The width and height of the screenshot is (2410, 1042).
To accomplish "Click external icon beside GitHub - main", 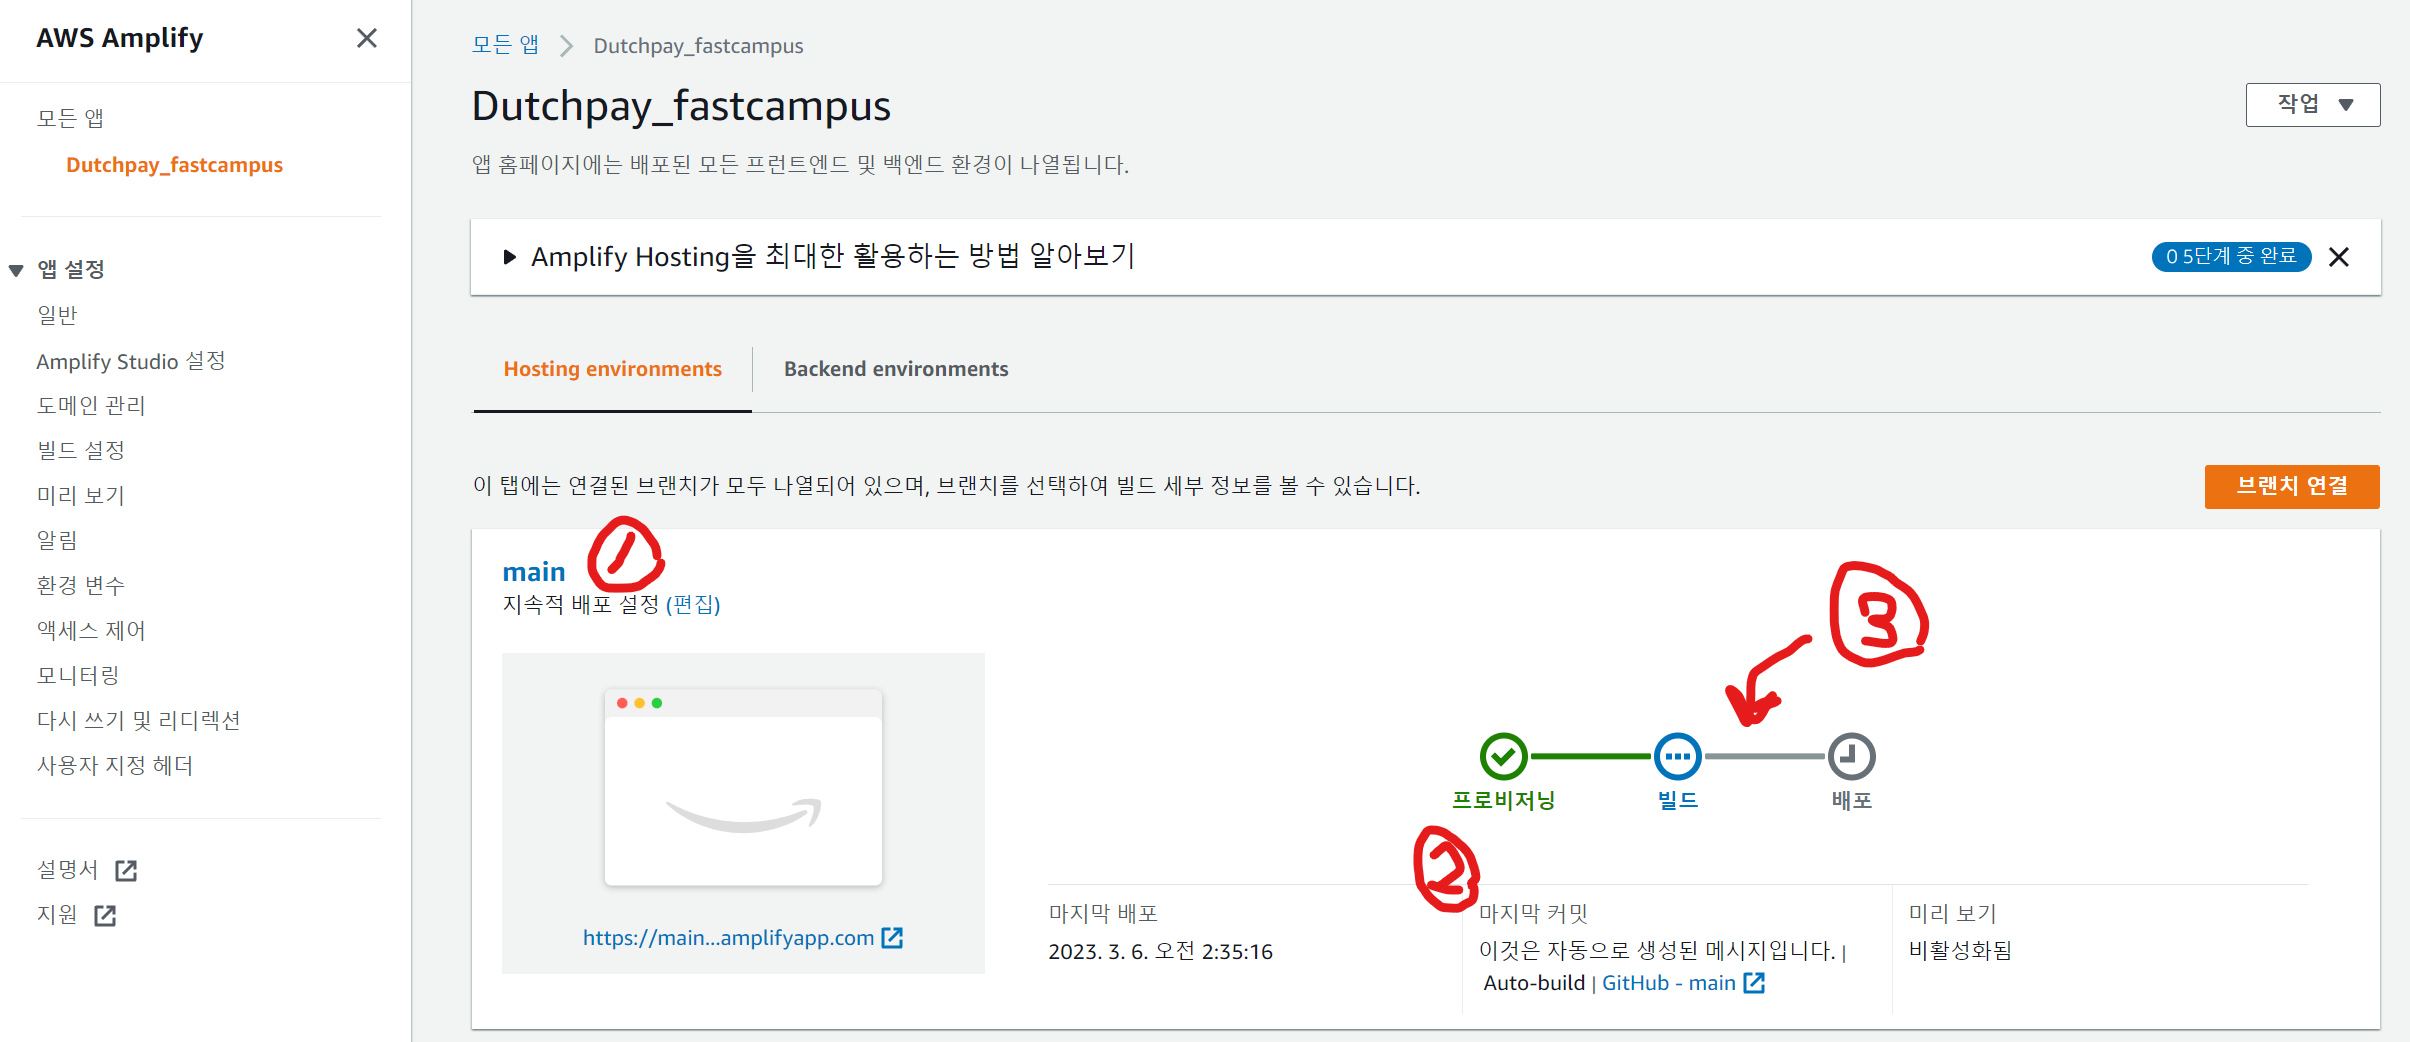I will (1754, 983).
